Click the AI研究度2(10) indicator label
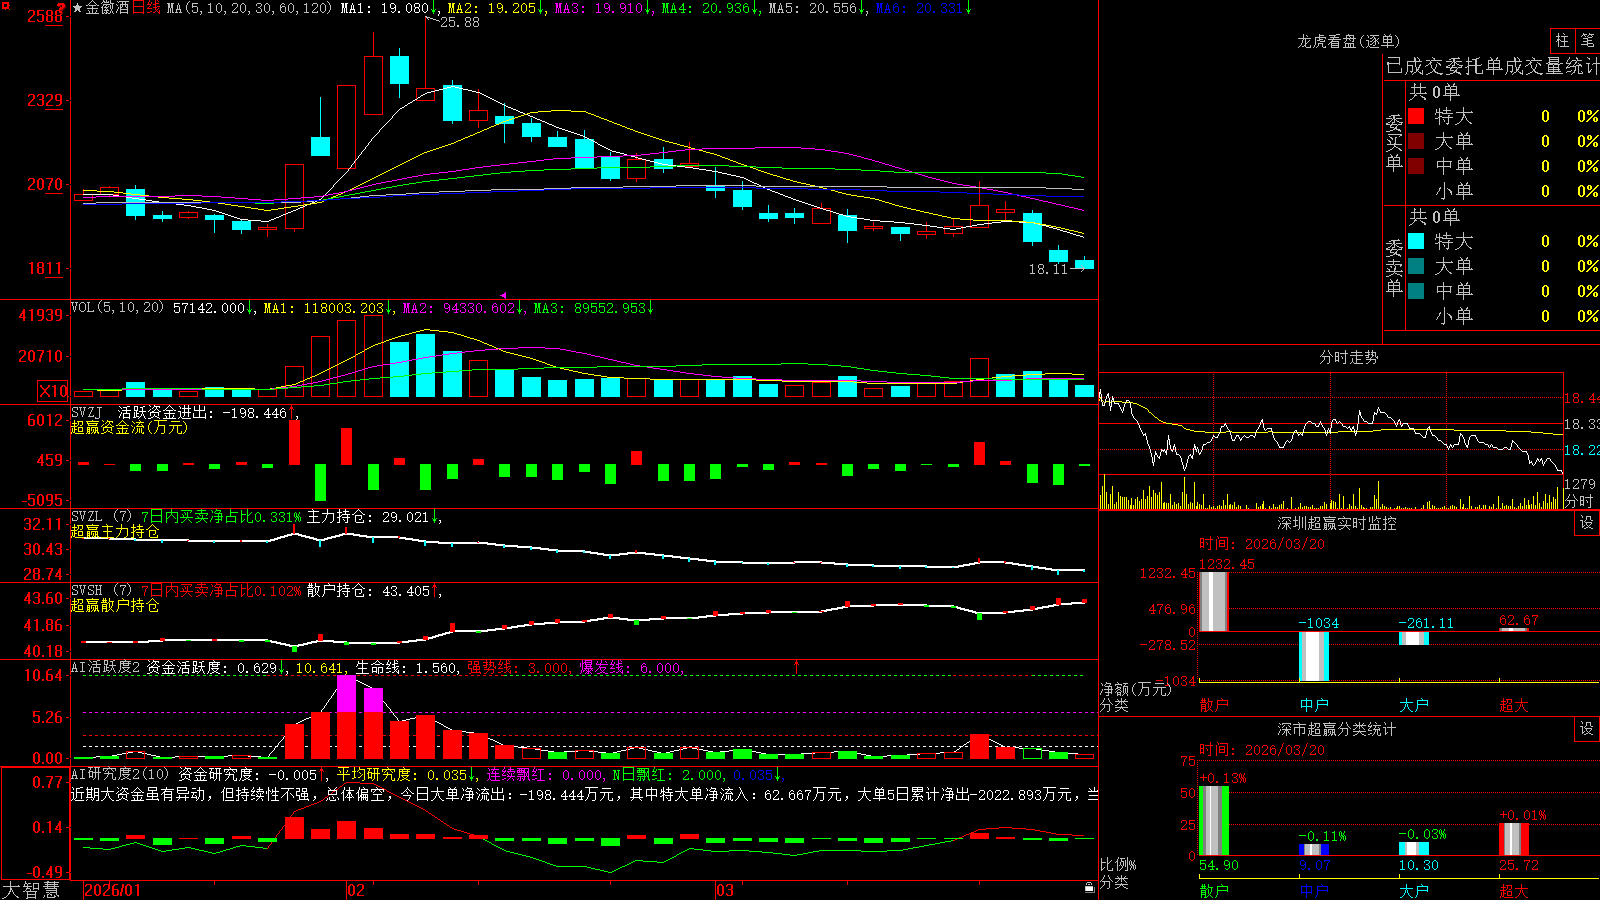The width and height of the screenshot is (1600, 900). [120, 774]
